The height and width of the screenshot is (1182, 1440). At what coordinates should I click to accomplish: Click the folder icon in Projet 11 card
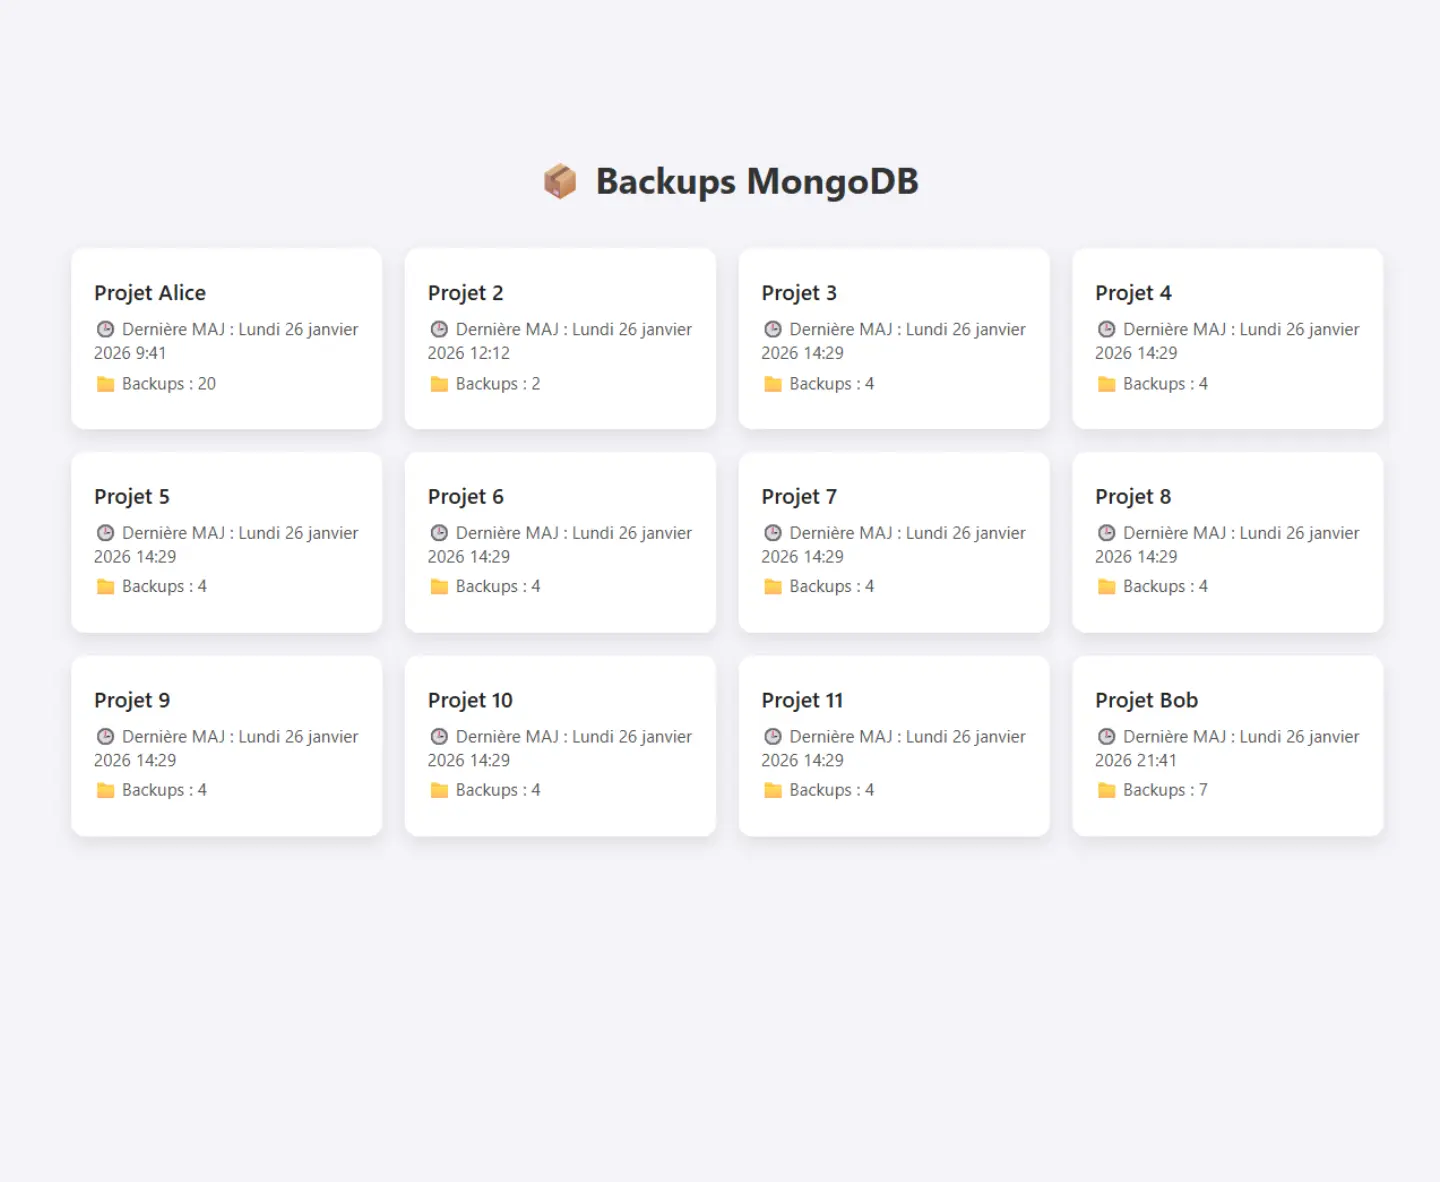[773, 790]
